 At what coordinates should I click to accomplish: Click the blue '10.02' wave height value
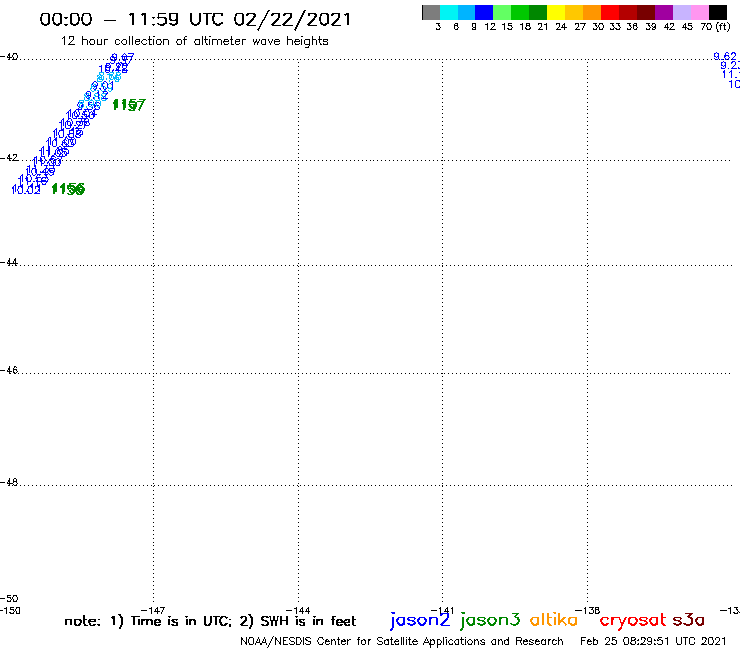coord(26,190)
